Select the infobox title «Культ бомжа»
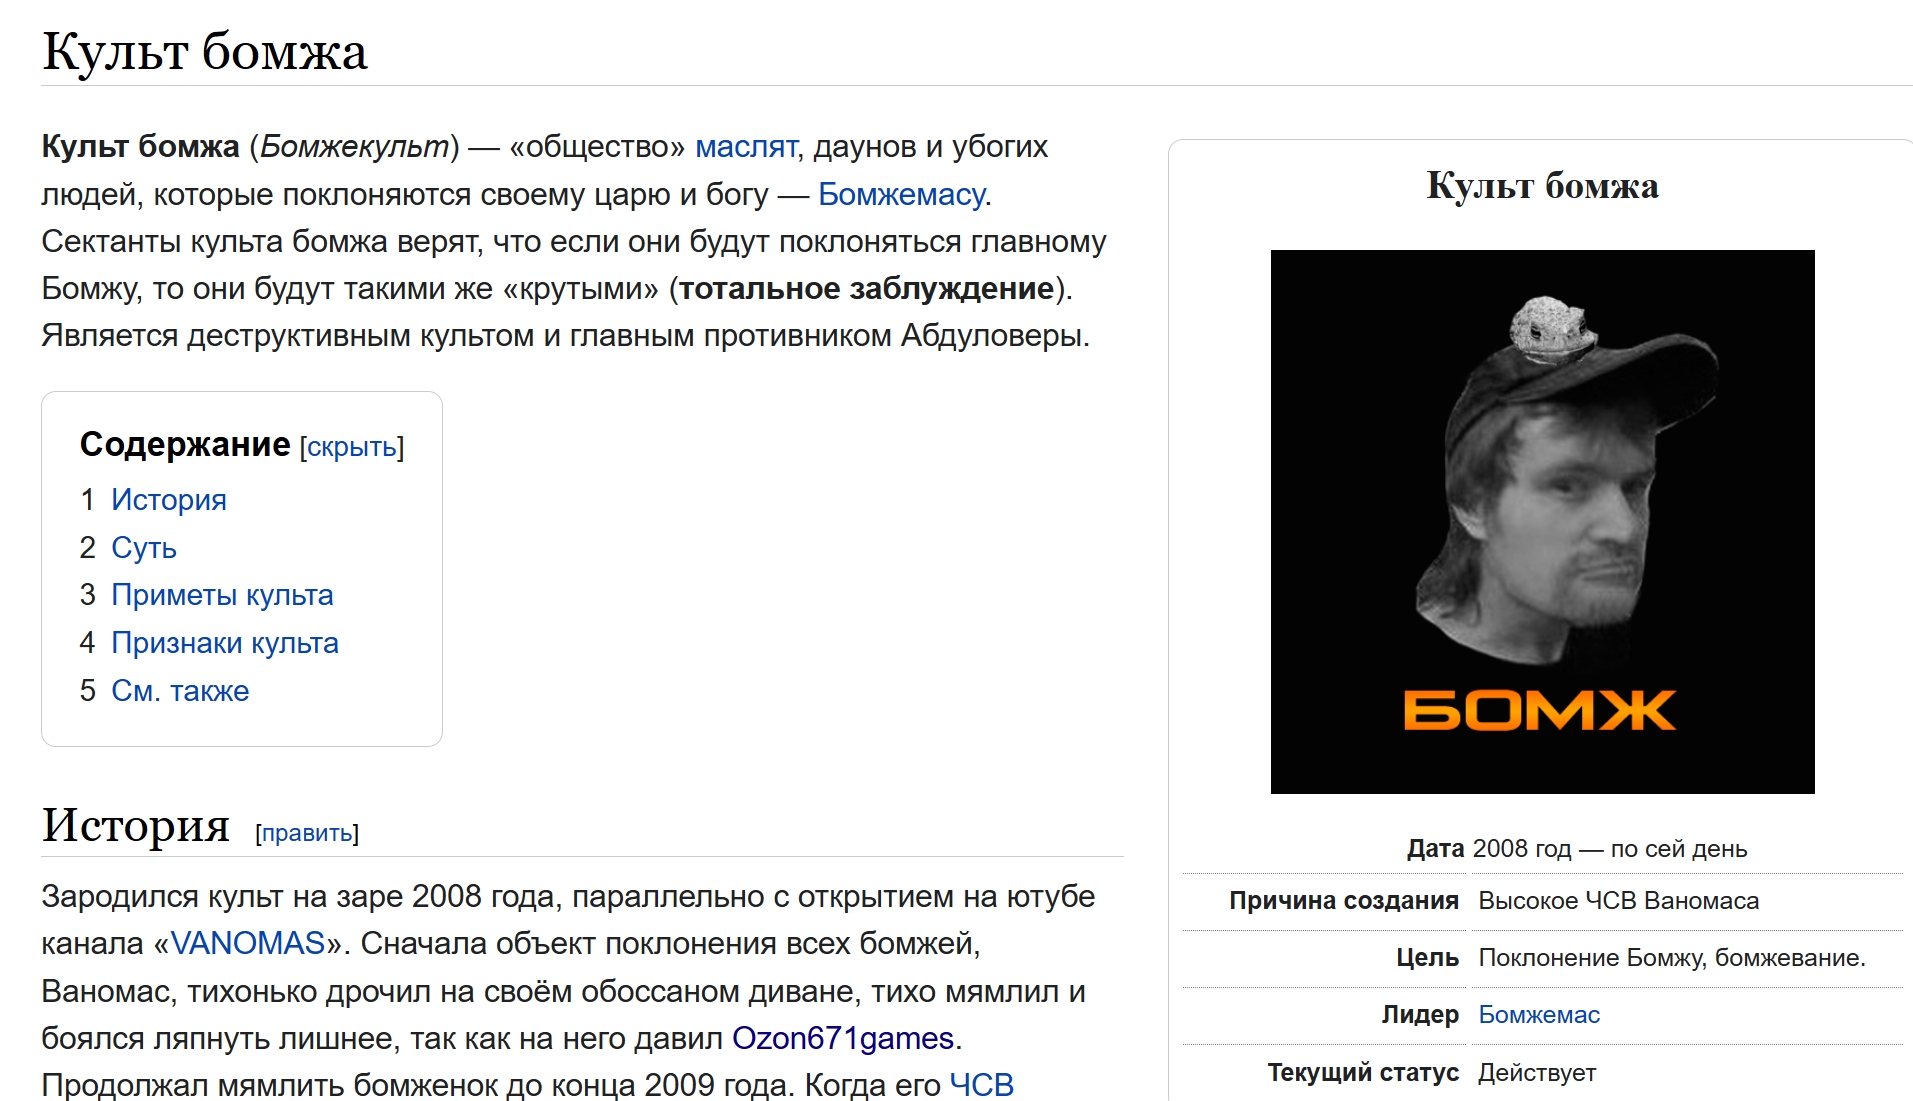 pyautogui.click(x=1542, y=186)
